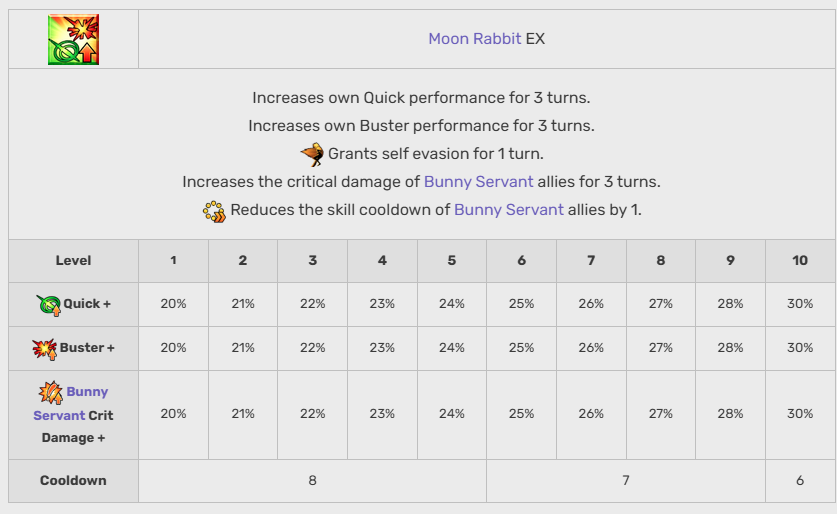Open Bunny Servant link in cooldown line
837x514 pixels.
pos(509,210)
